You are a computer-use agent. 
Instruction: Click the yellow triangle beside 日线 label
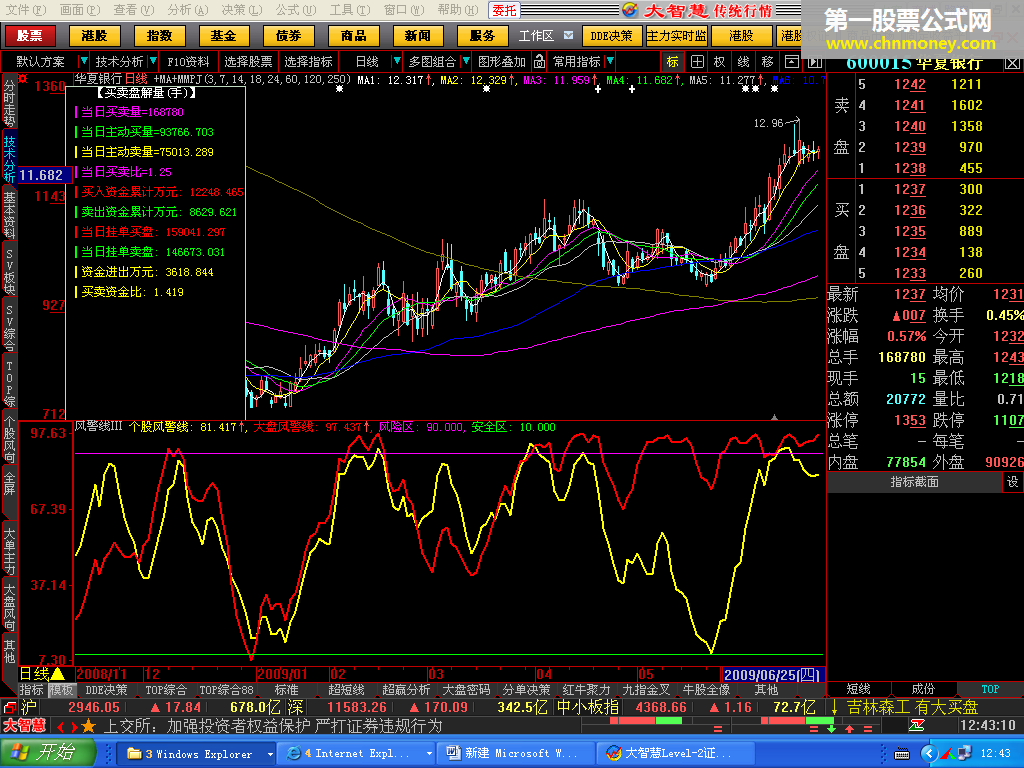[x=57, y=674]
